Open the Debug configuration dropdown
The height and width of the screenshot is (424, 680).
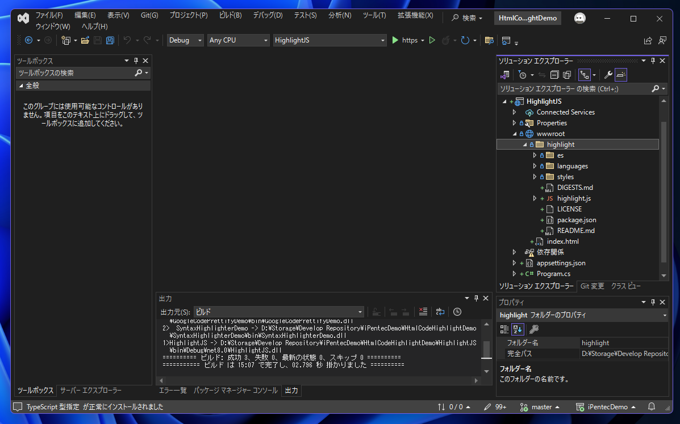(x=185, y=40)
